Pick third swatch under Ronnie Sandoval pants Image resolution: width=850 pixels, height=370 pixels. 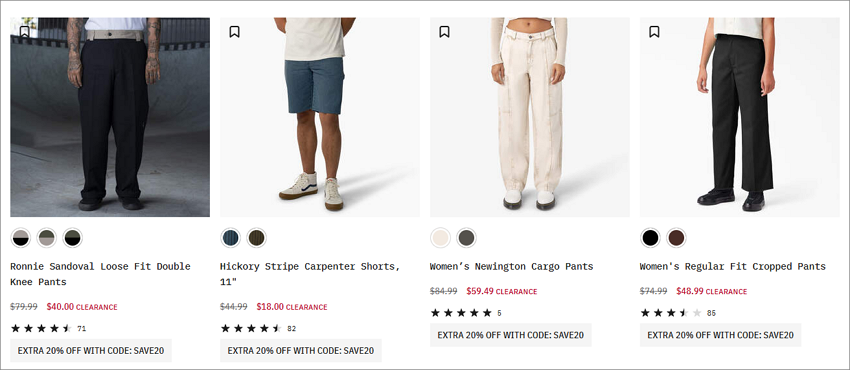click(x=73, y=238)
